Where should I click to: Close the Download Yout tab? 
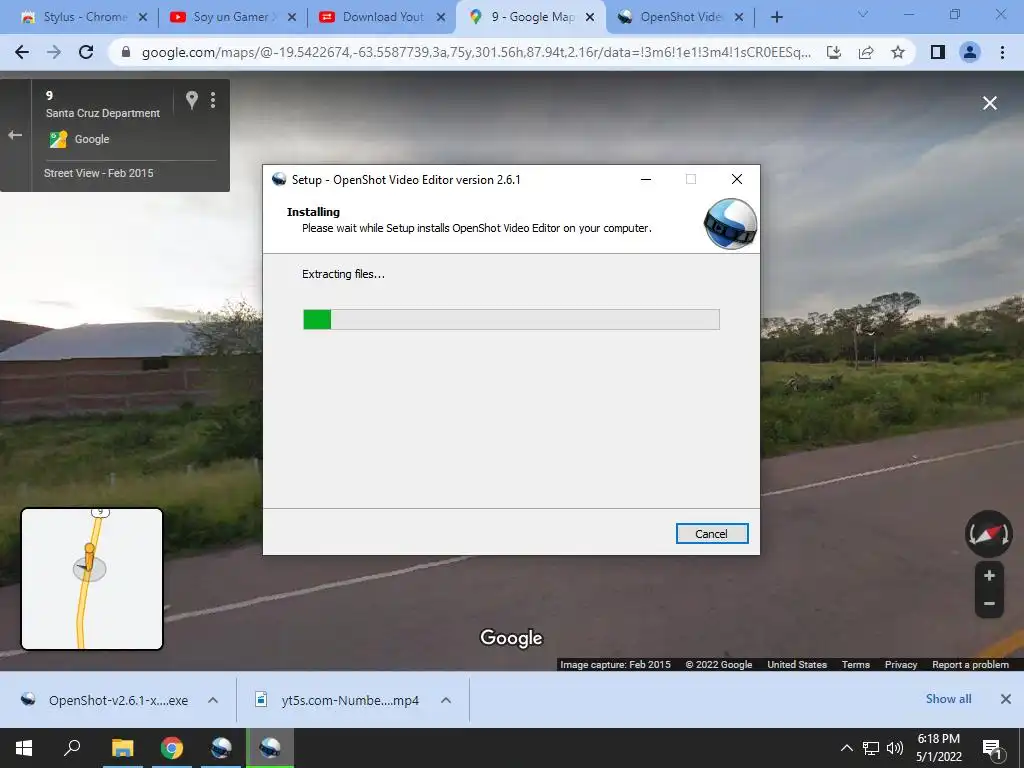click(x=441, y=18)
